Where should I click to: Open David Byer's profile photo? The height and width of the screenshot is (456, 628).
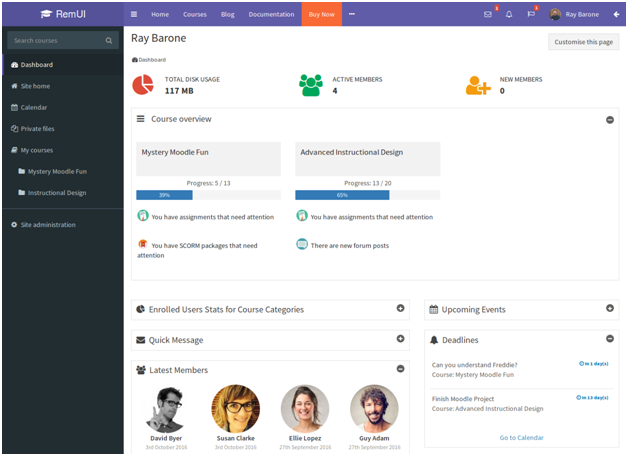pos(166,409)
